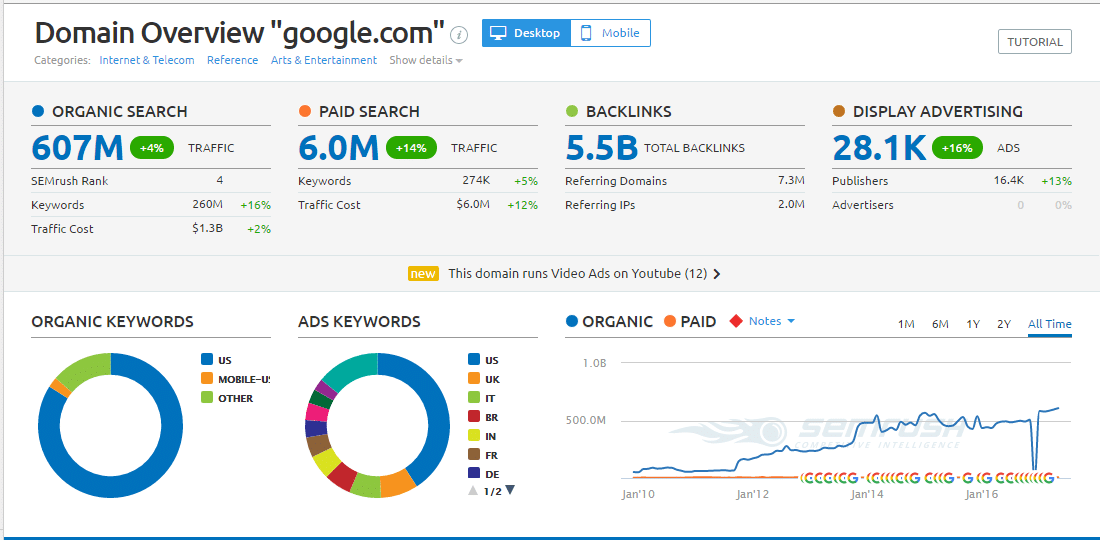This screenshot has width=1100, height=540.
Task: Go to previous legend page arrow
Action: click(x=473, y=490)
